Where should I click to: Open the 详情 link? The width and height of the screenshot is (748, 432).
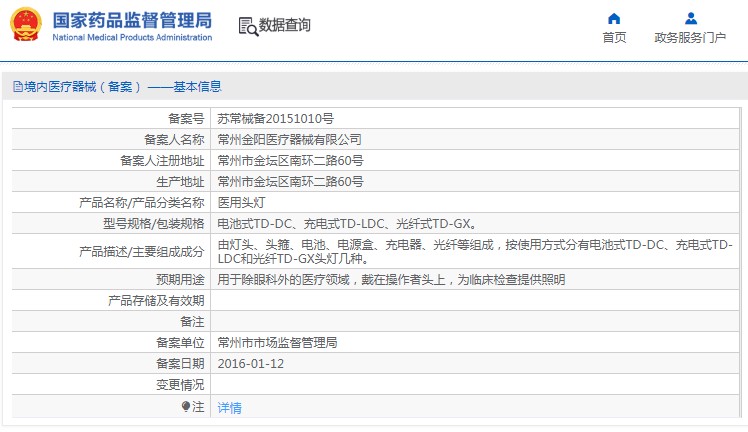tap(229, 408)
